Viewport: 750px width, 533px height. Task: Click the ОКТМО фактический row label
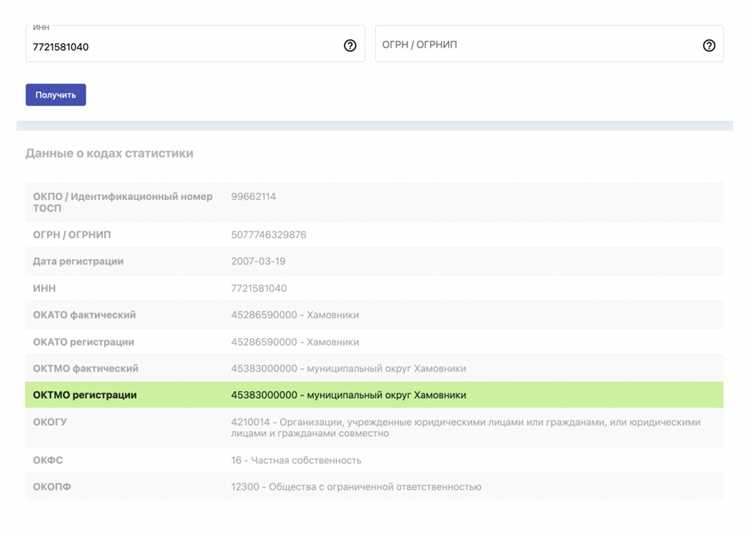click(x=85, y=369)
